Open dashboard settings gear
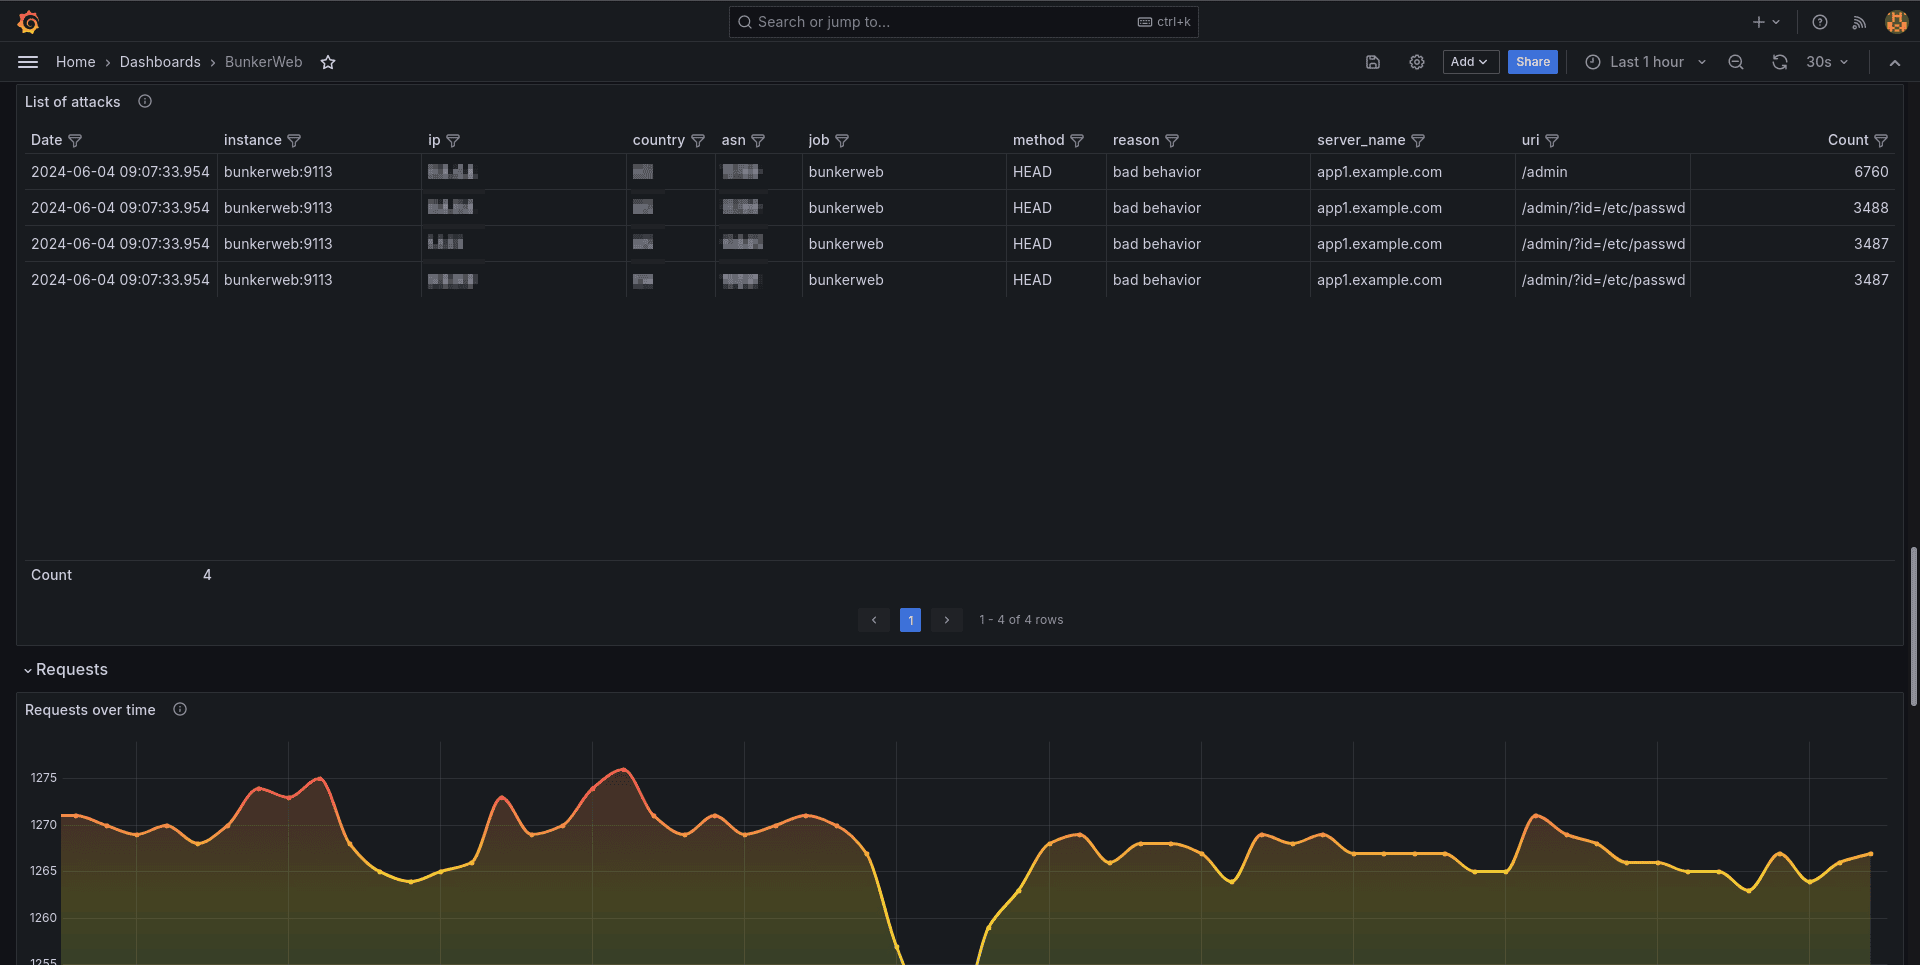This screenshot has width=1920, height=965. (x=1416, y=62)
